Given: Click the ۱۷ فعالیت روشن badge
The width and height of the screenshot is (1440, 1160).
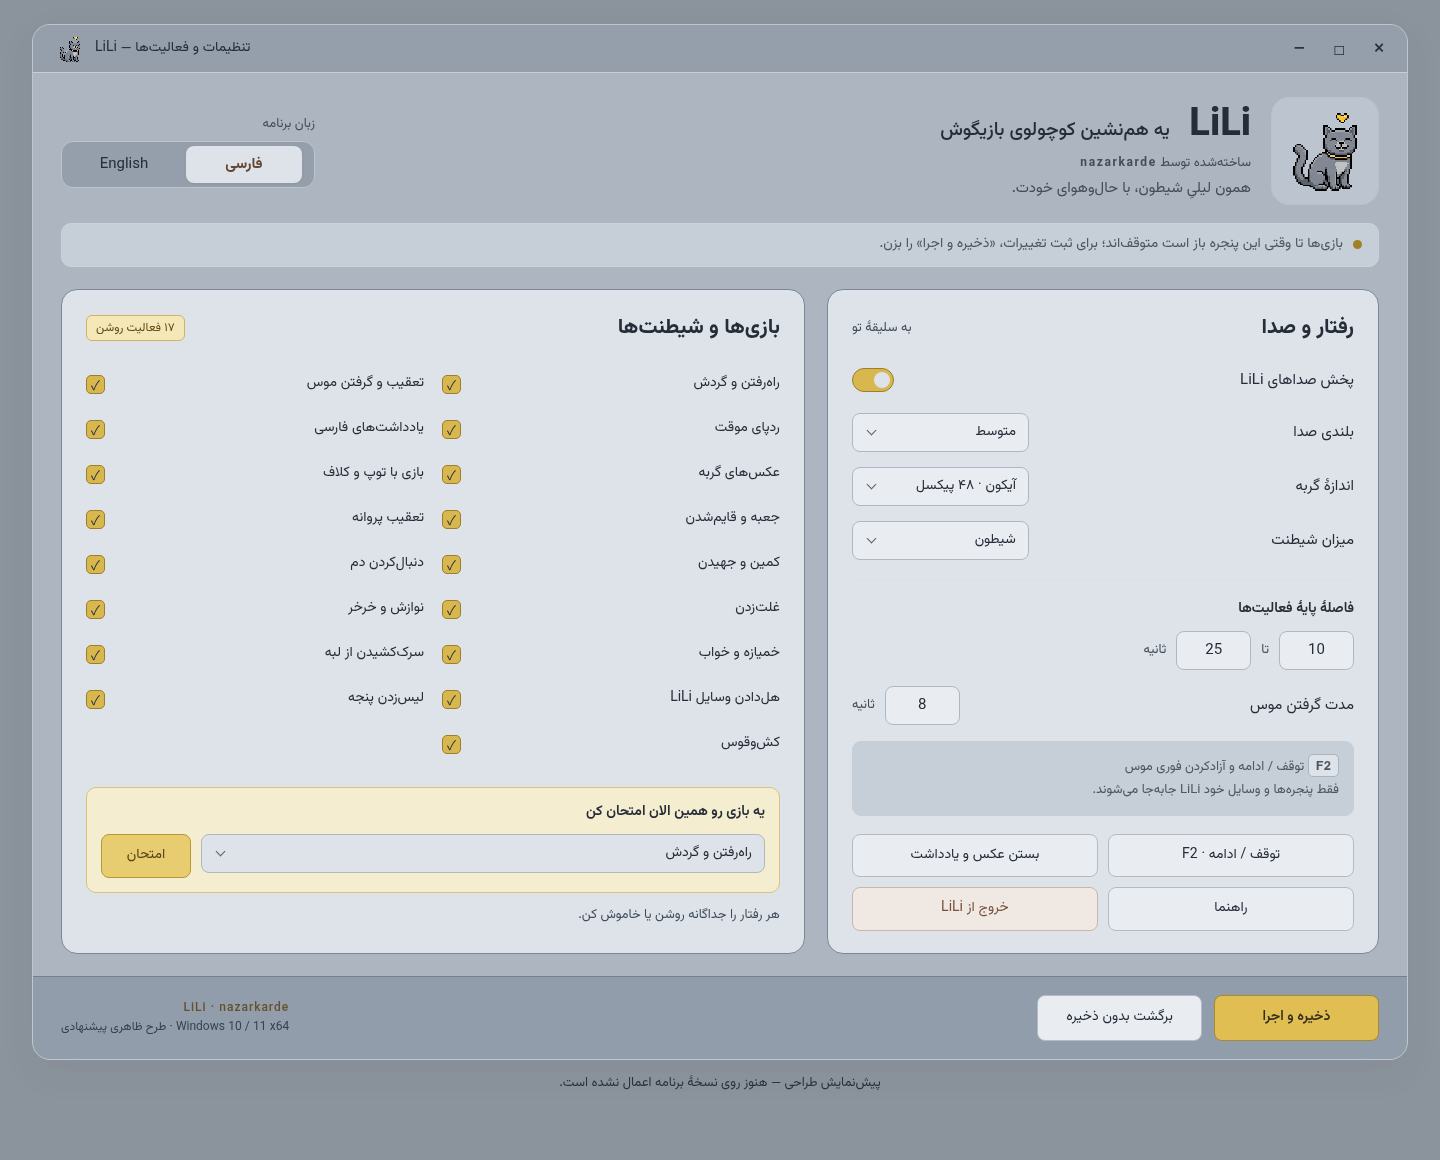Looking at the screenshot, I should 135,328.
